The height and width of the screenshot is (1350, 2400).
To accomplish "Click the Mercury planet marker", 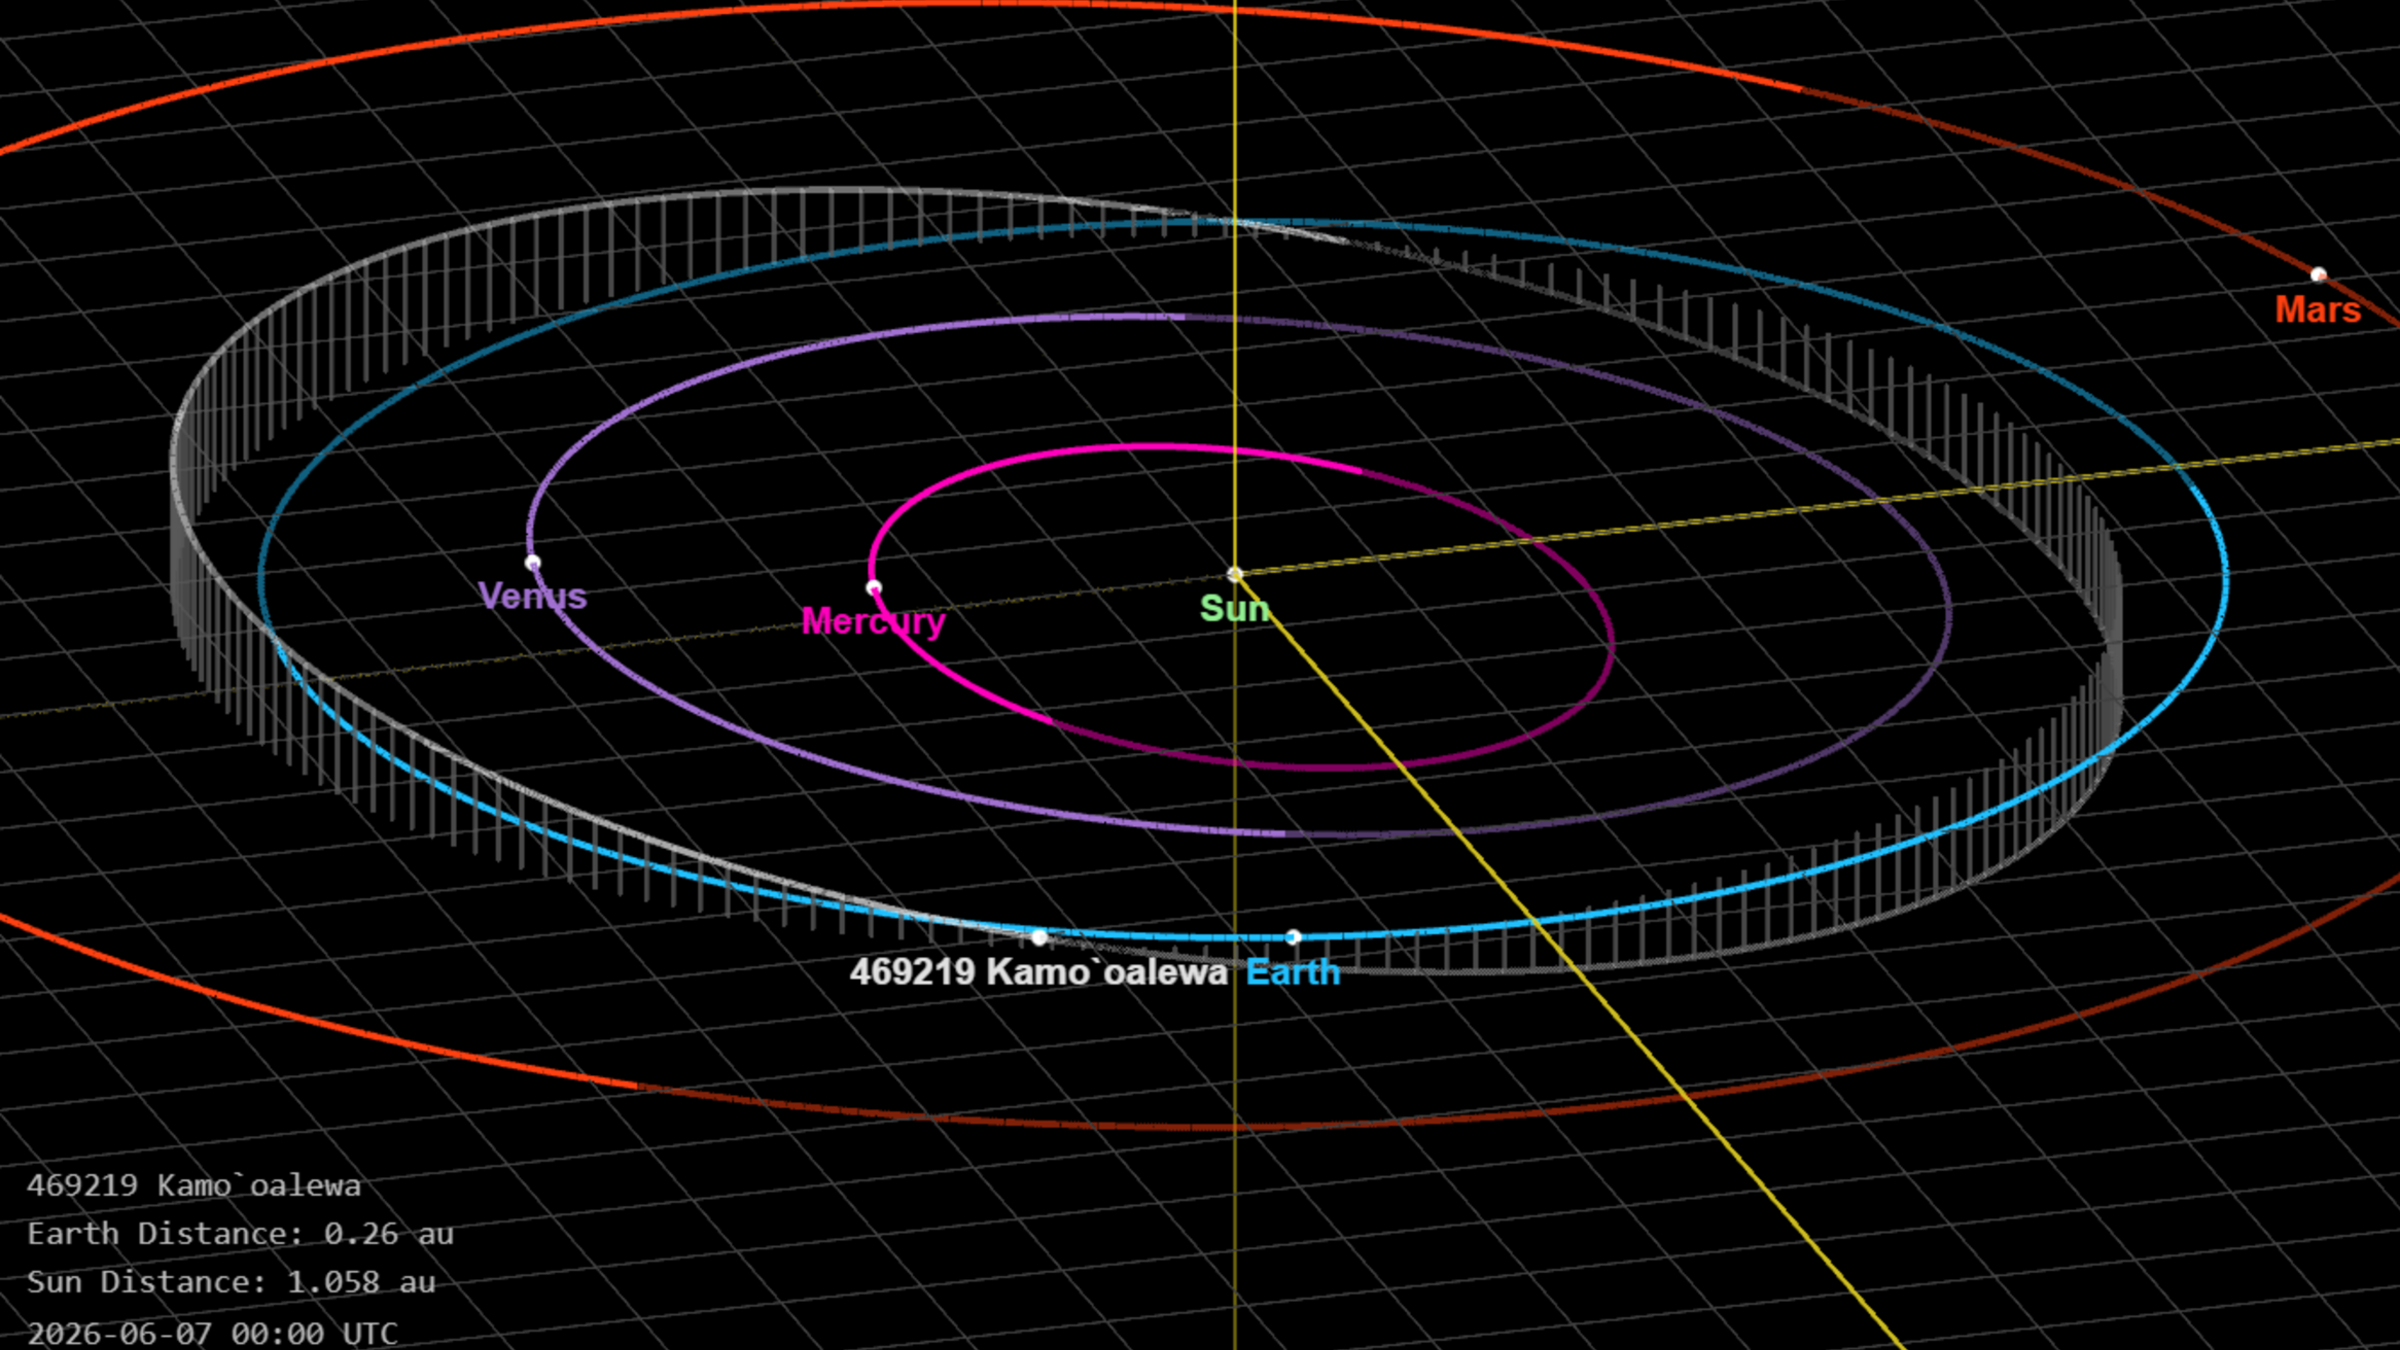I will click(874, 588).
